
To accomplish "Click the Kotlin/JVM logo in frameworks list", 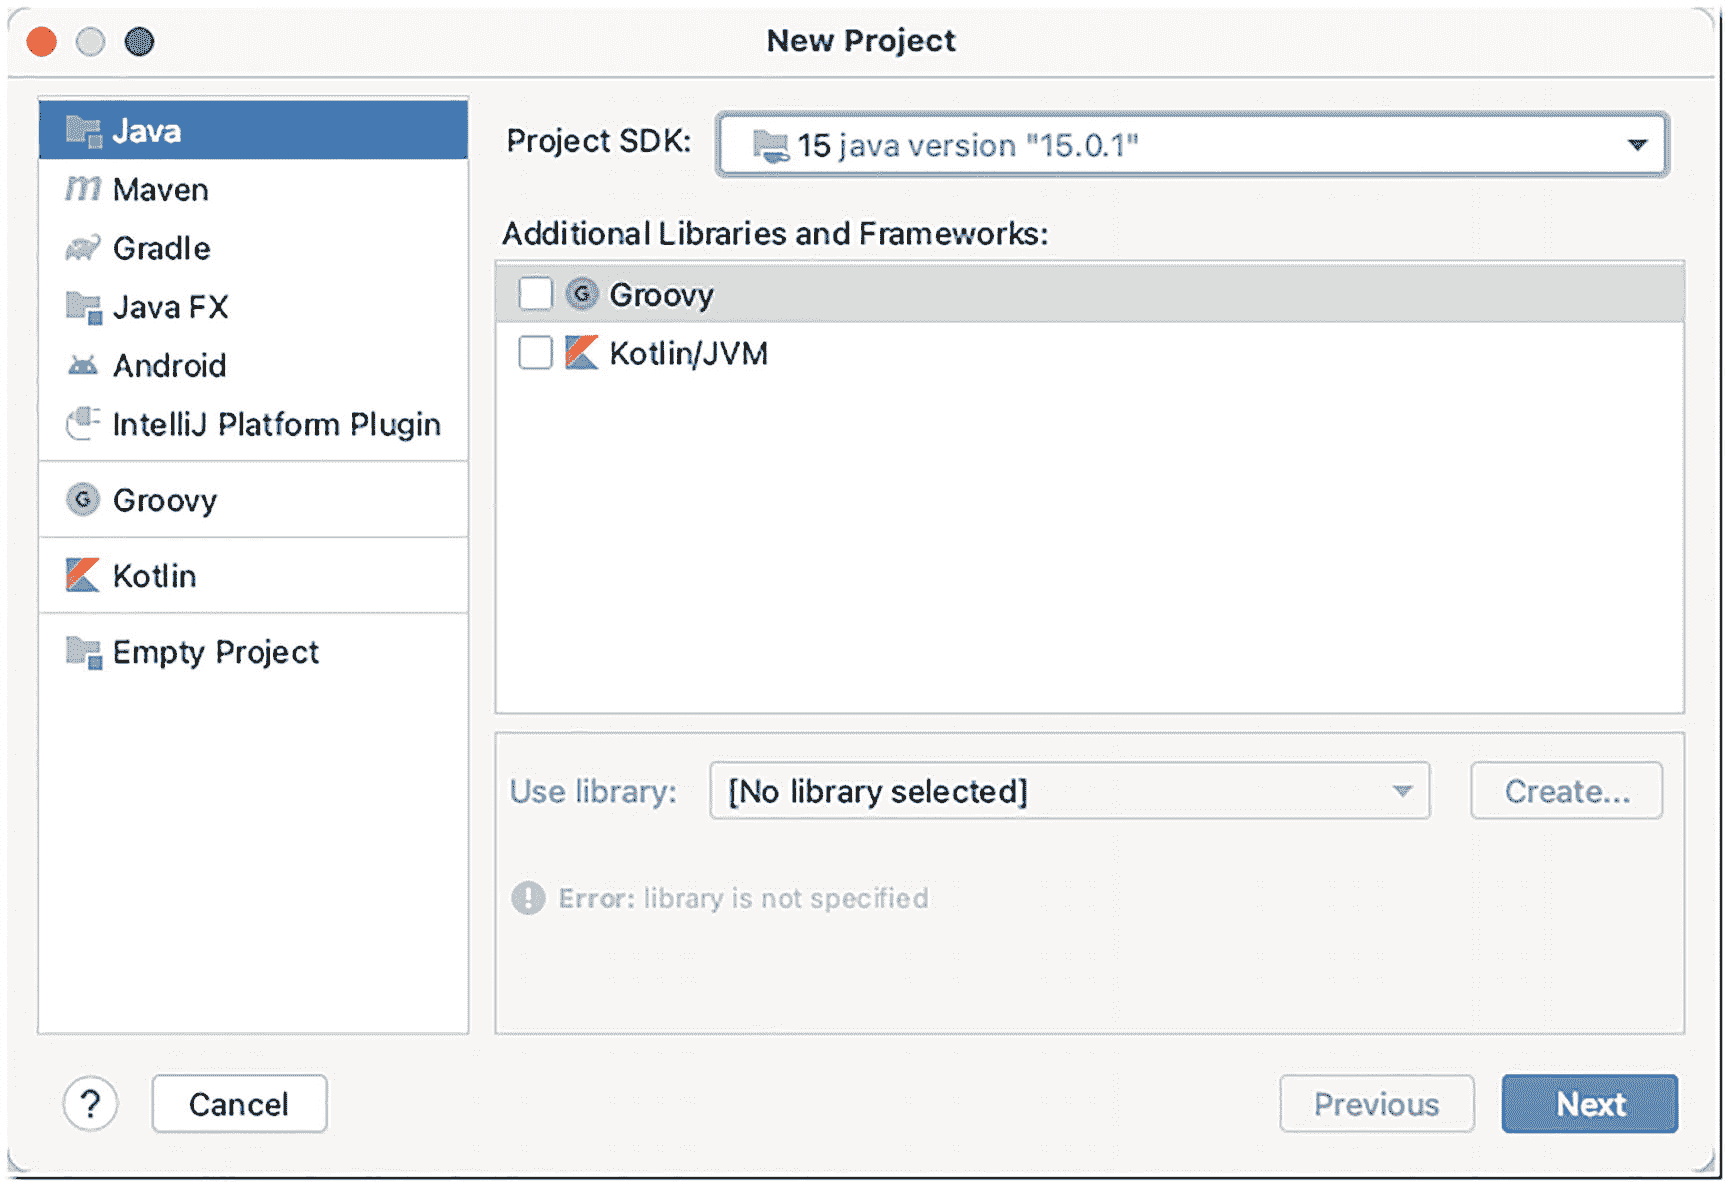I will (x=582, y=353).
